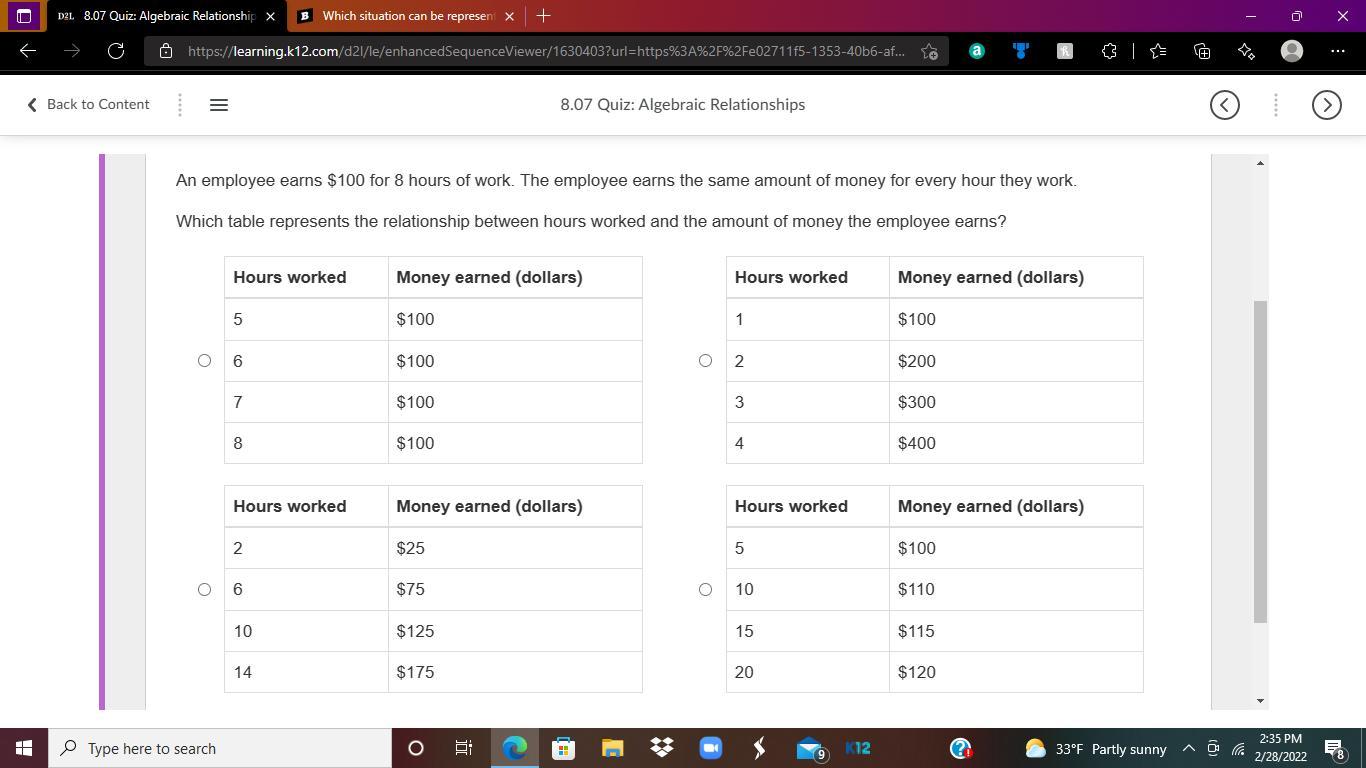Image resolution: width=1366 pixels, height=768 pixels.
Task: Go to the next activity arrow
Action: coord(1327,105)
